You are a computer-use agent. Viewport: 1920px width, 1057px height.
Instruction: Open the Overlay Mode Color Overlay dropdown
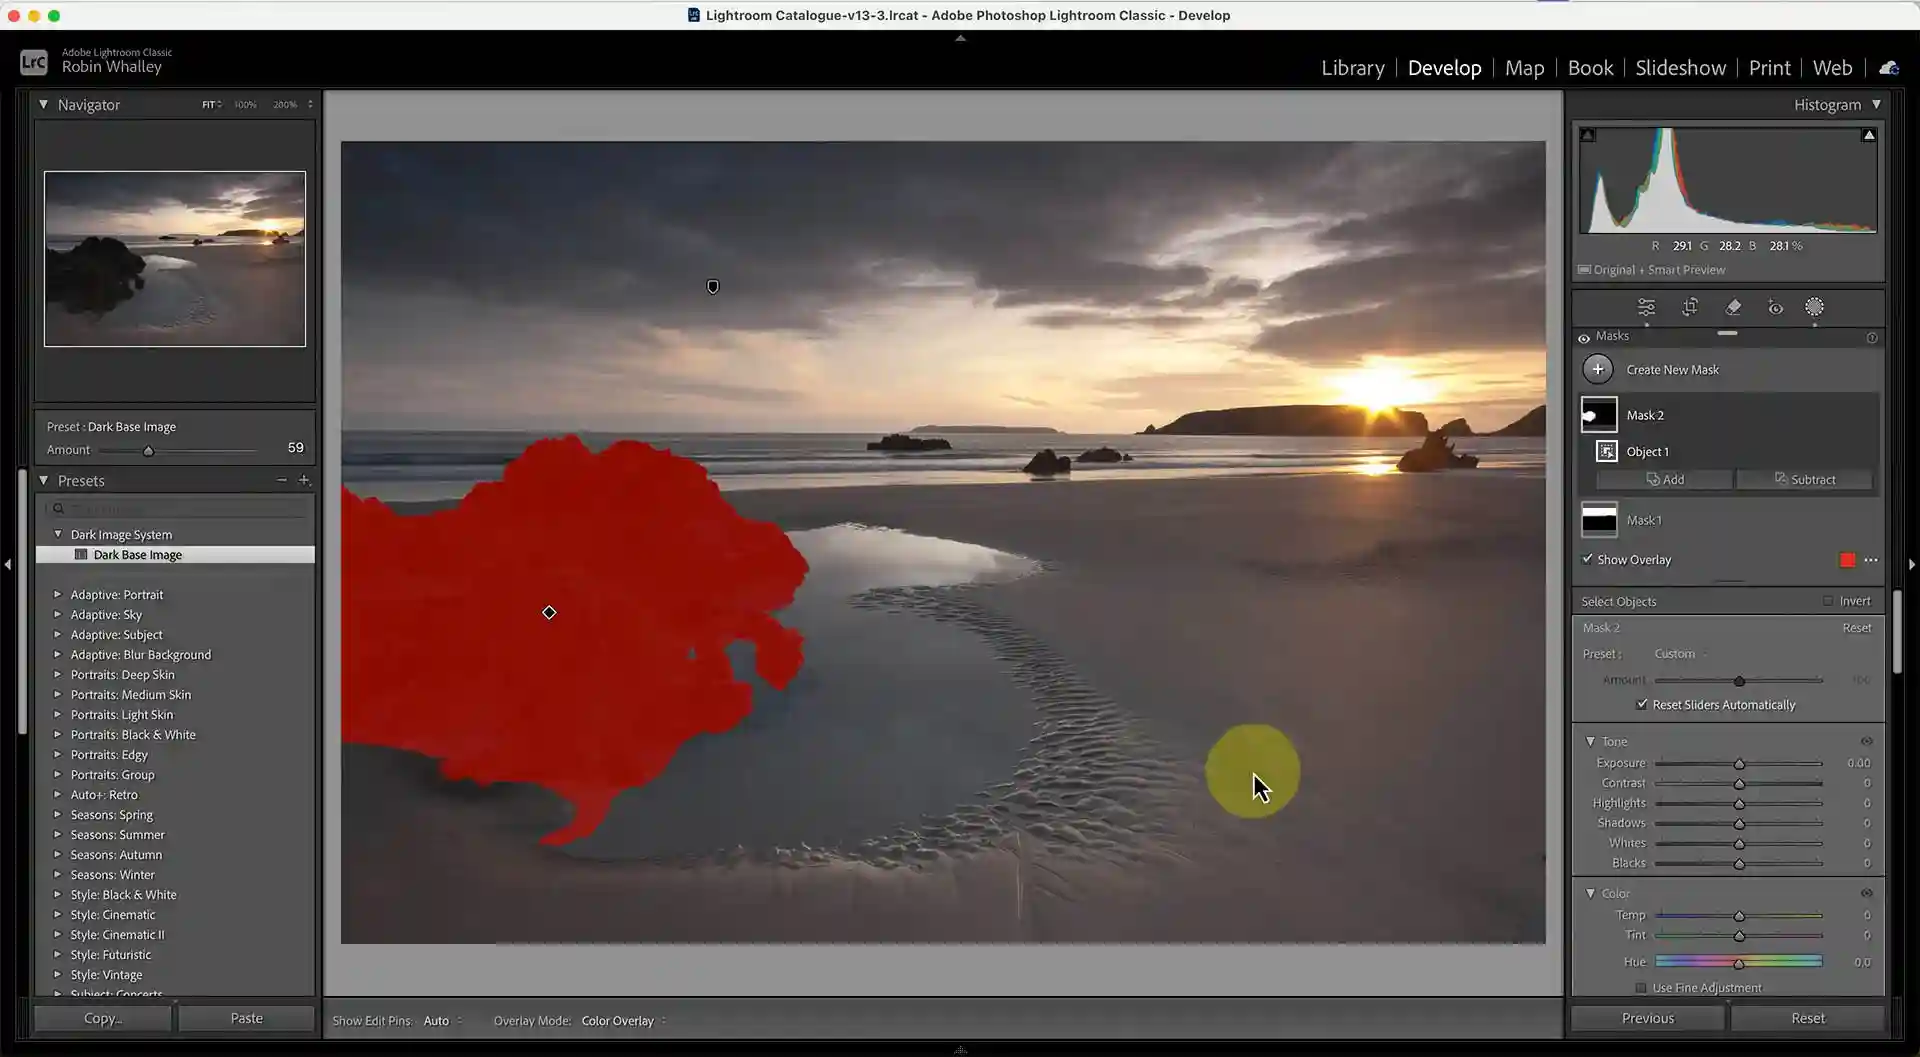click(x=624, y=1021)
